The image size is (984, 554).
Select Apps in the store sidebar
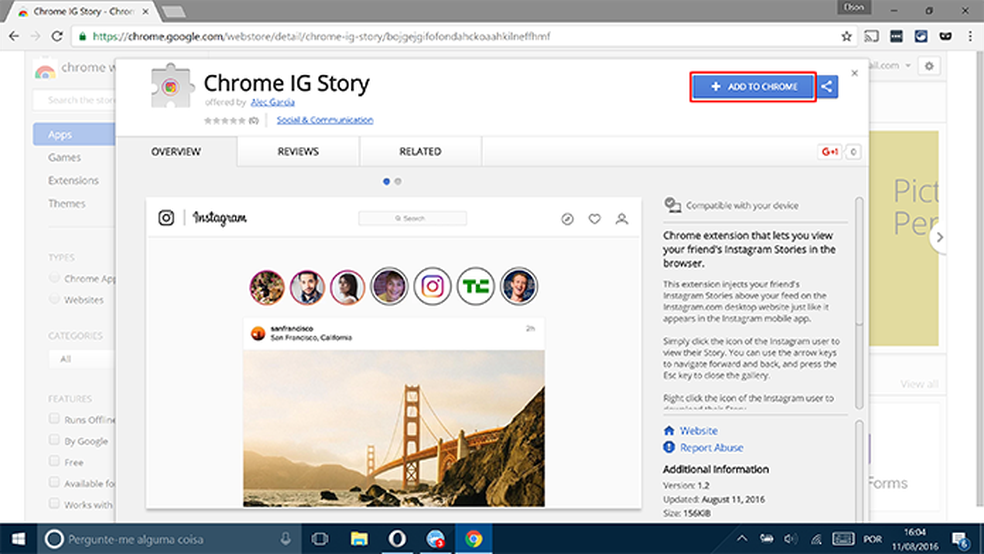point(74,134)
